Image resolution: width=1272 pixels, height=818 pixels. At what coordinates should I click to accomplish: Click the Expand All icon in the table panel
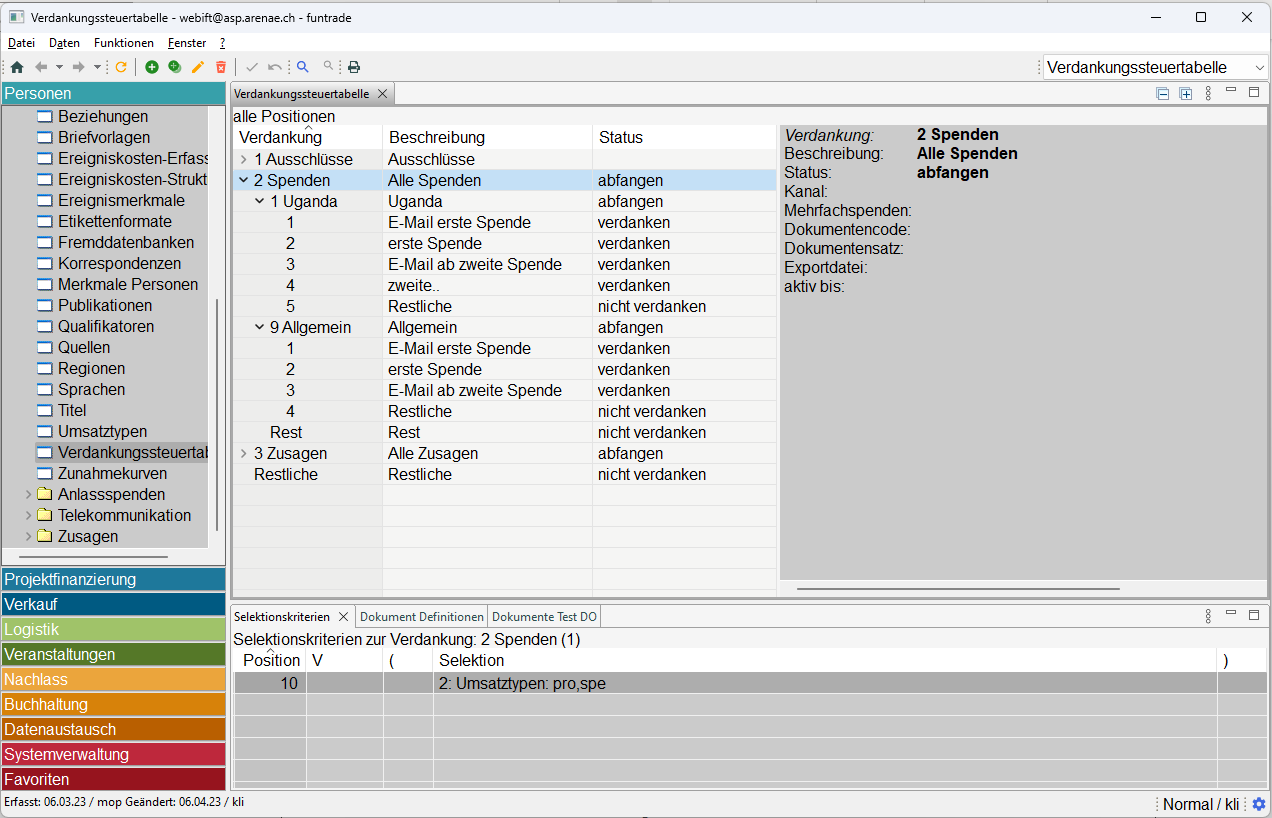(1186, 93)
